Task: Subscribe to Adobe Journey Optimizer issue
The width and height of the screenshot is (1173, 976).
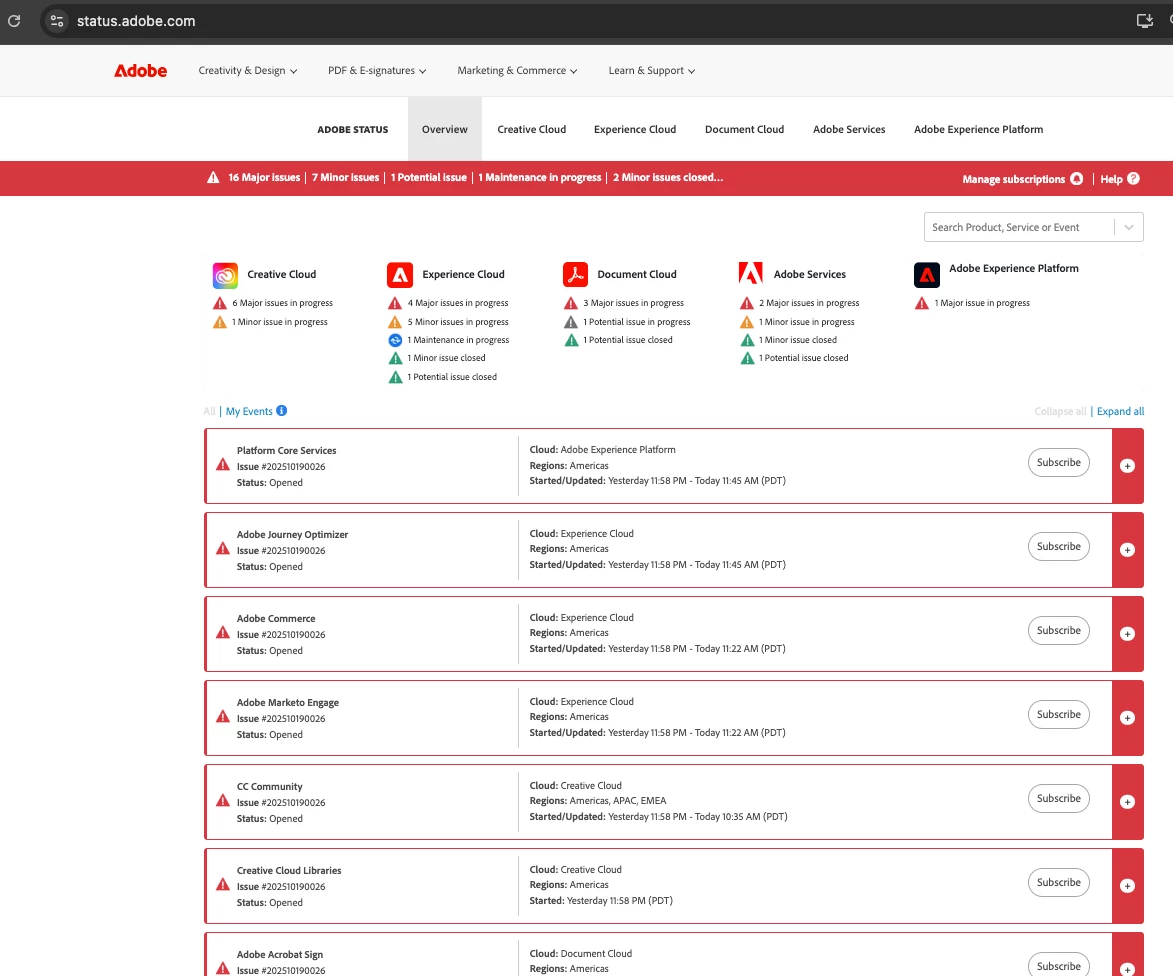Action: click(1059, 547)
